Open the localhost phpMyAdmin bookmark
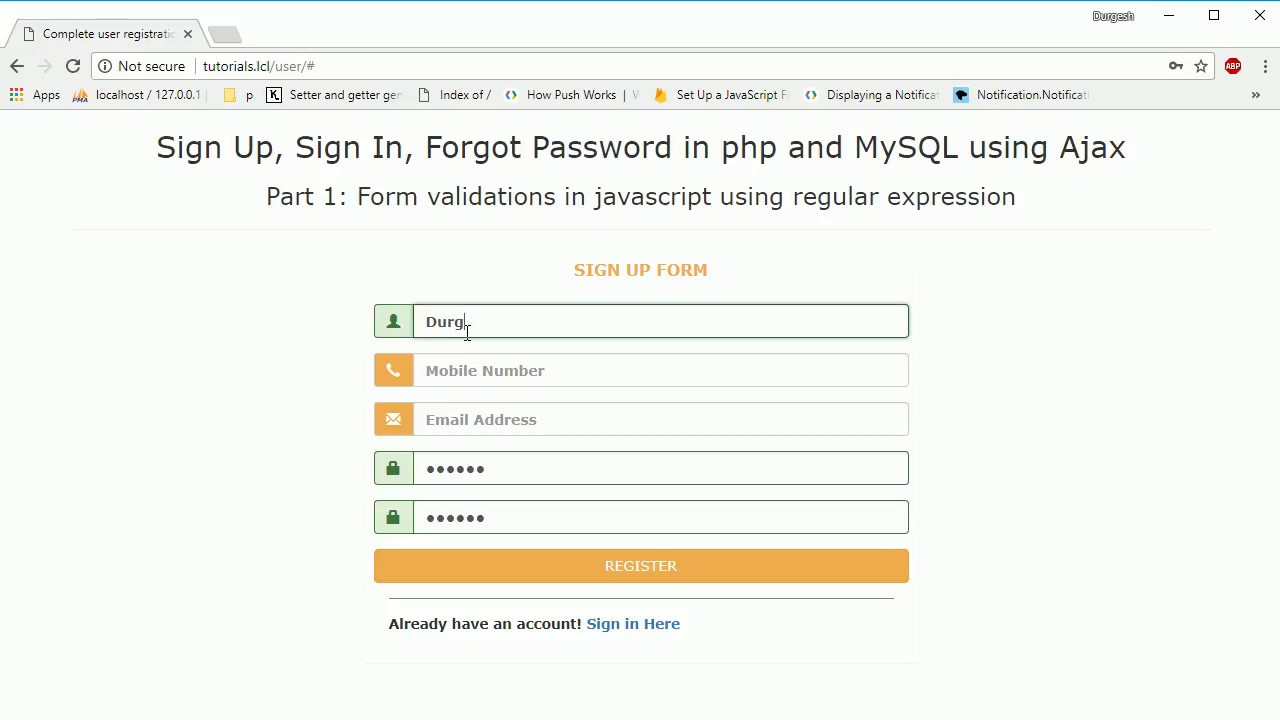Image resolution: width=1280 pixels, height=720 pixels. click(136, 95)
